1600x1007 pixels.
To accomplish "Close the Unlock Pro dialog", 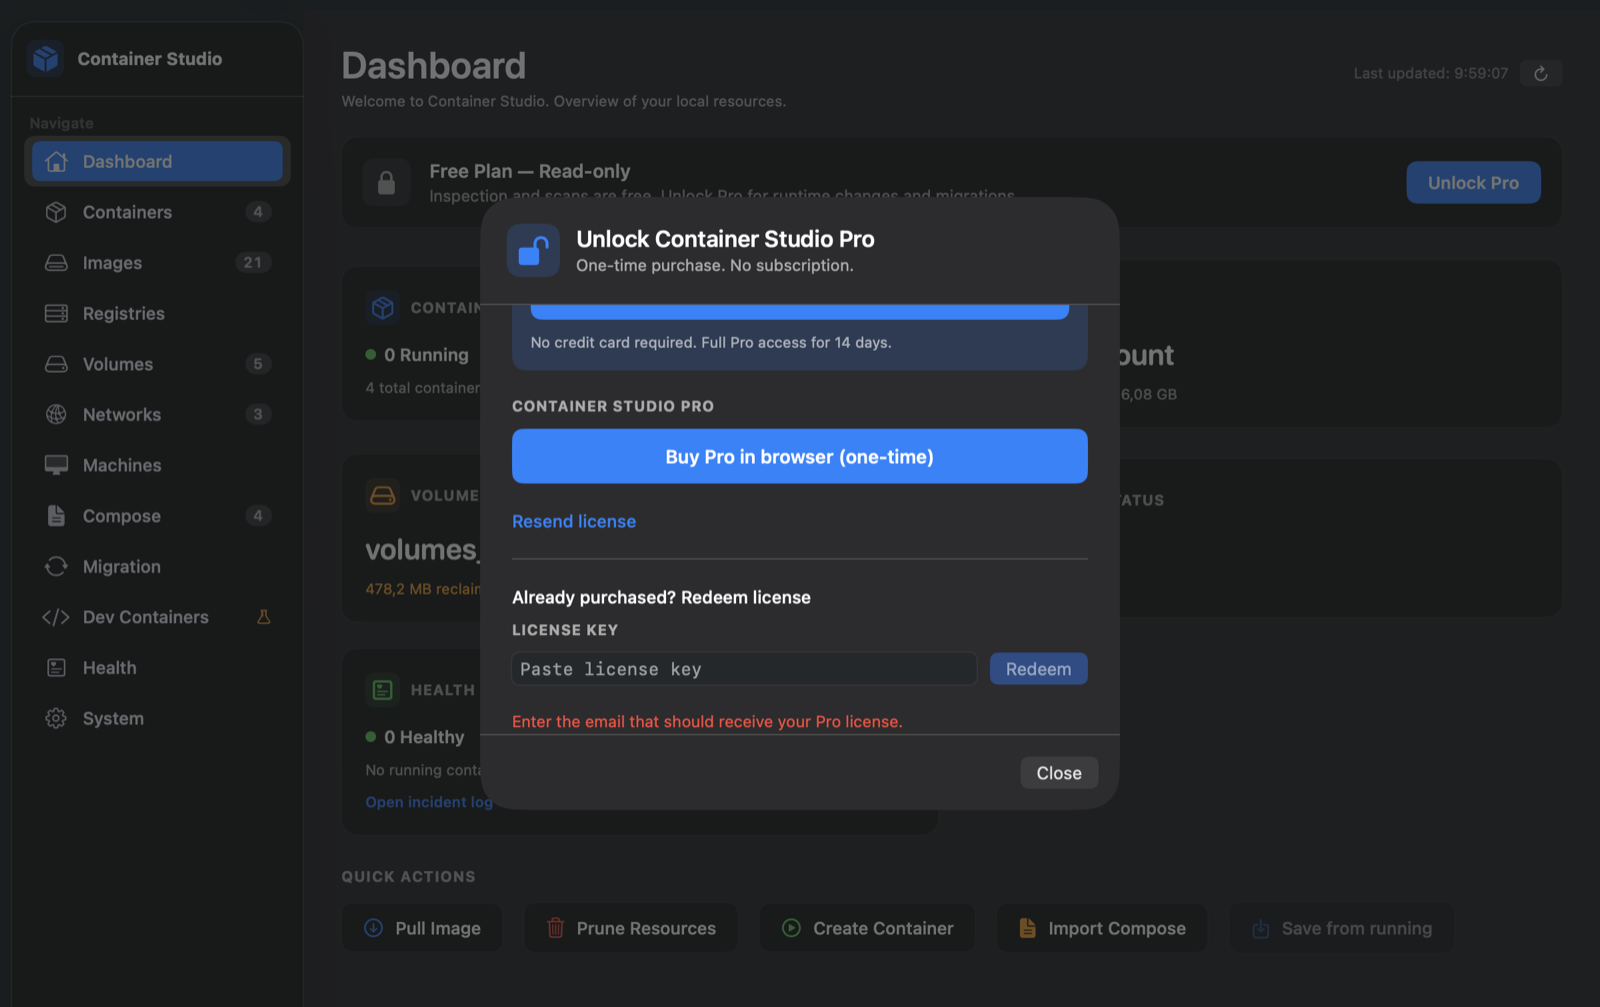I will pos(1059,773).
